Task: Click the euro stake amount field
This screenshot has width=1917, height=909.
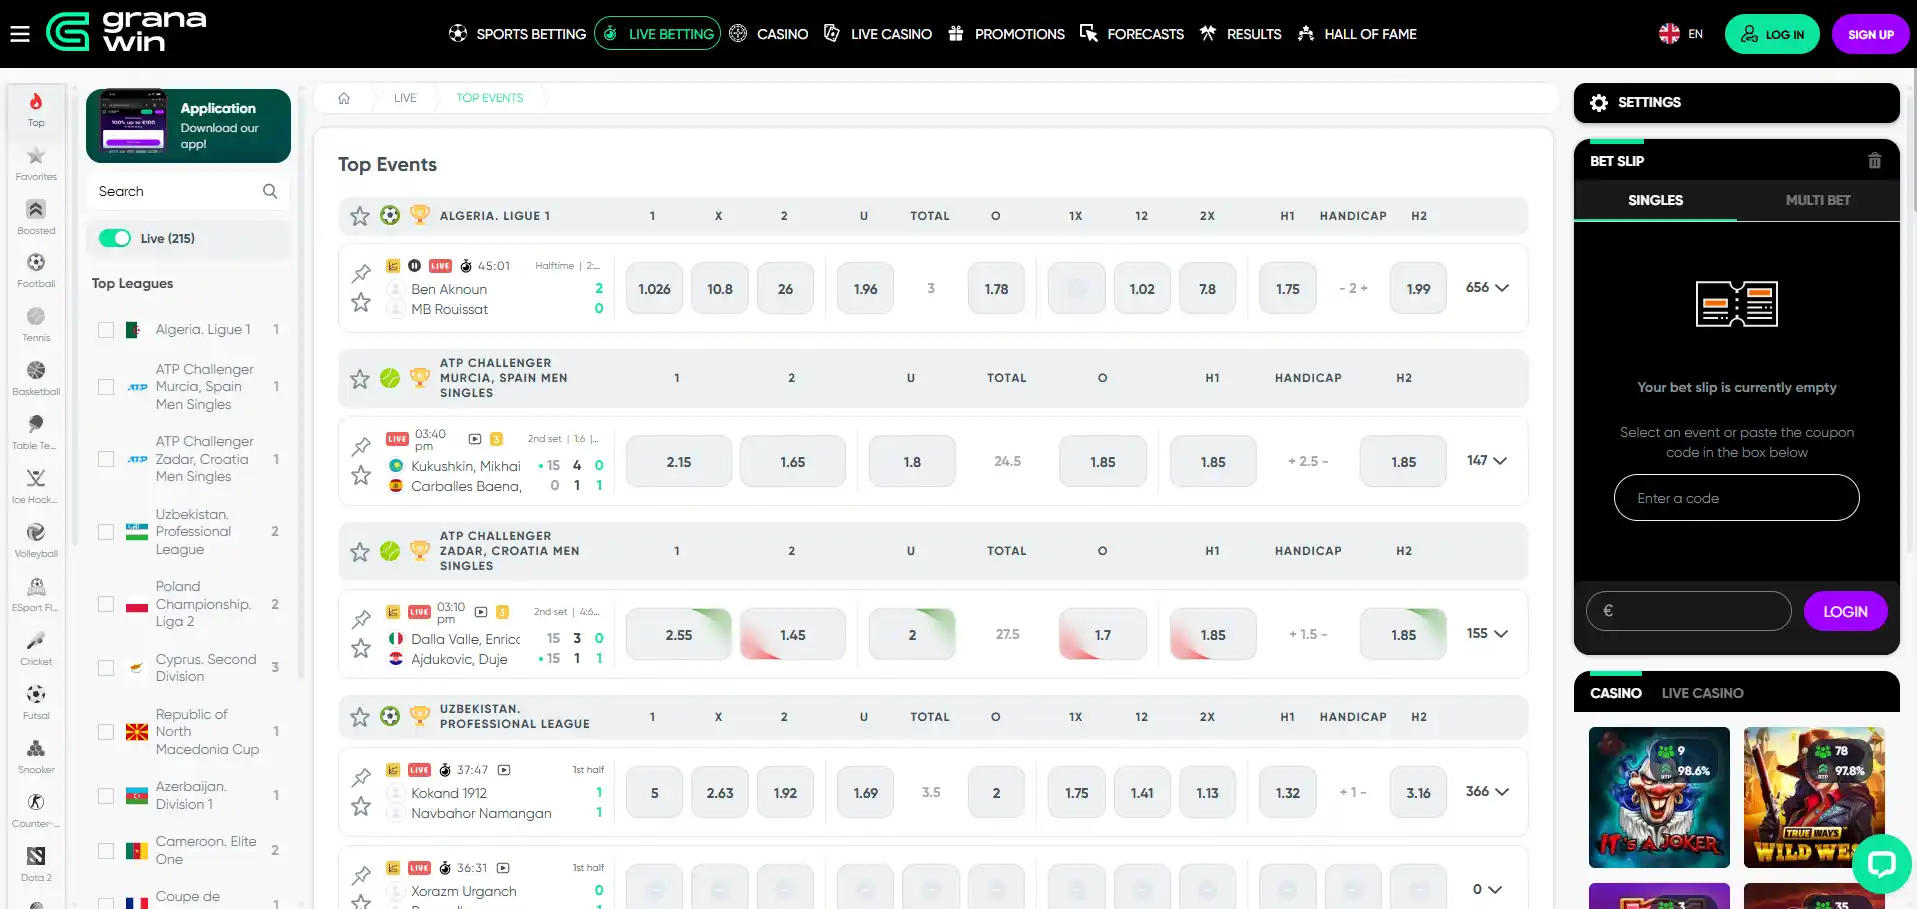Action: pyautogui.click(x=1688, y=611)
